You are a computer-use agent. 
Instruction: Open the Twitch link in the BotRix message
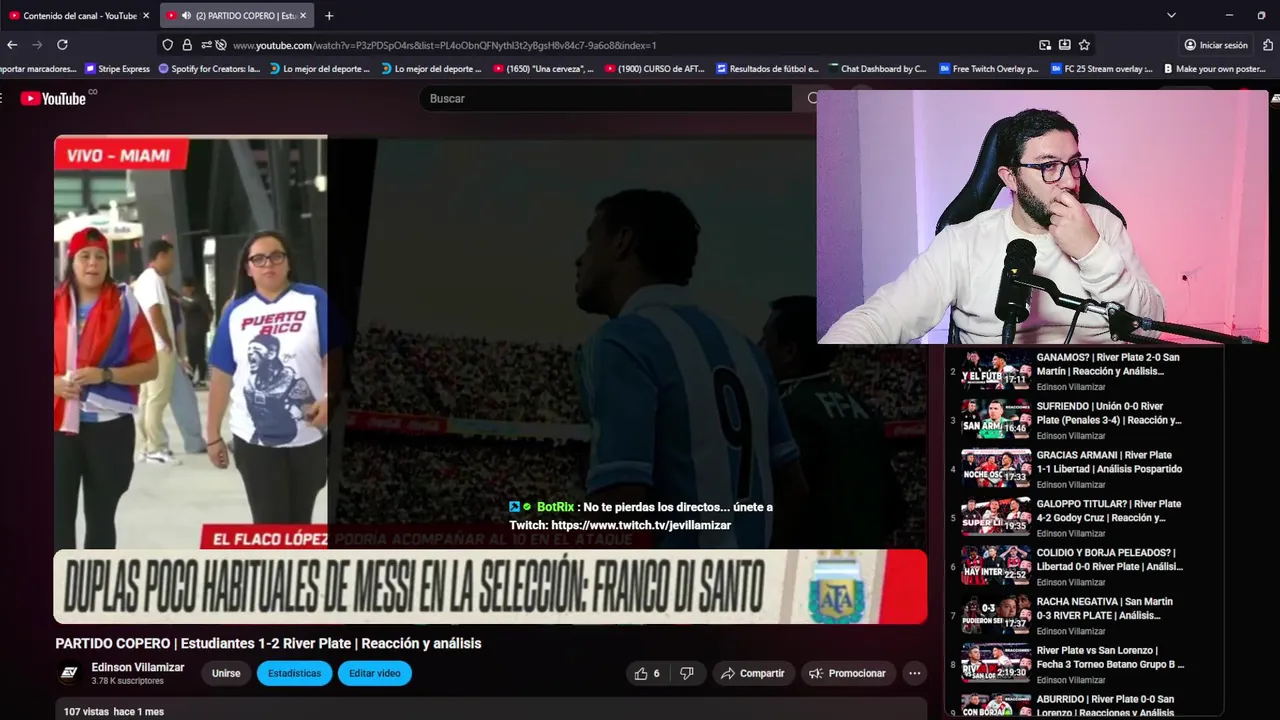641,525
